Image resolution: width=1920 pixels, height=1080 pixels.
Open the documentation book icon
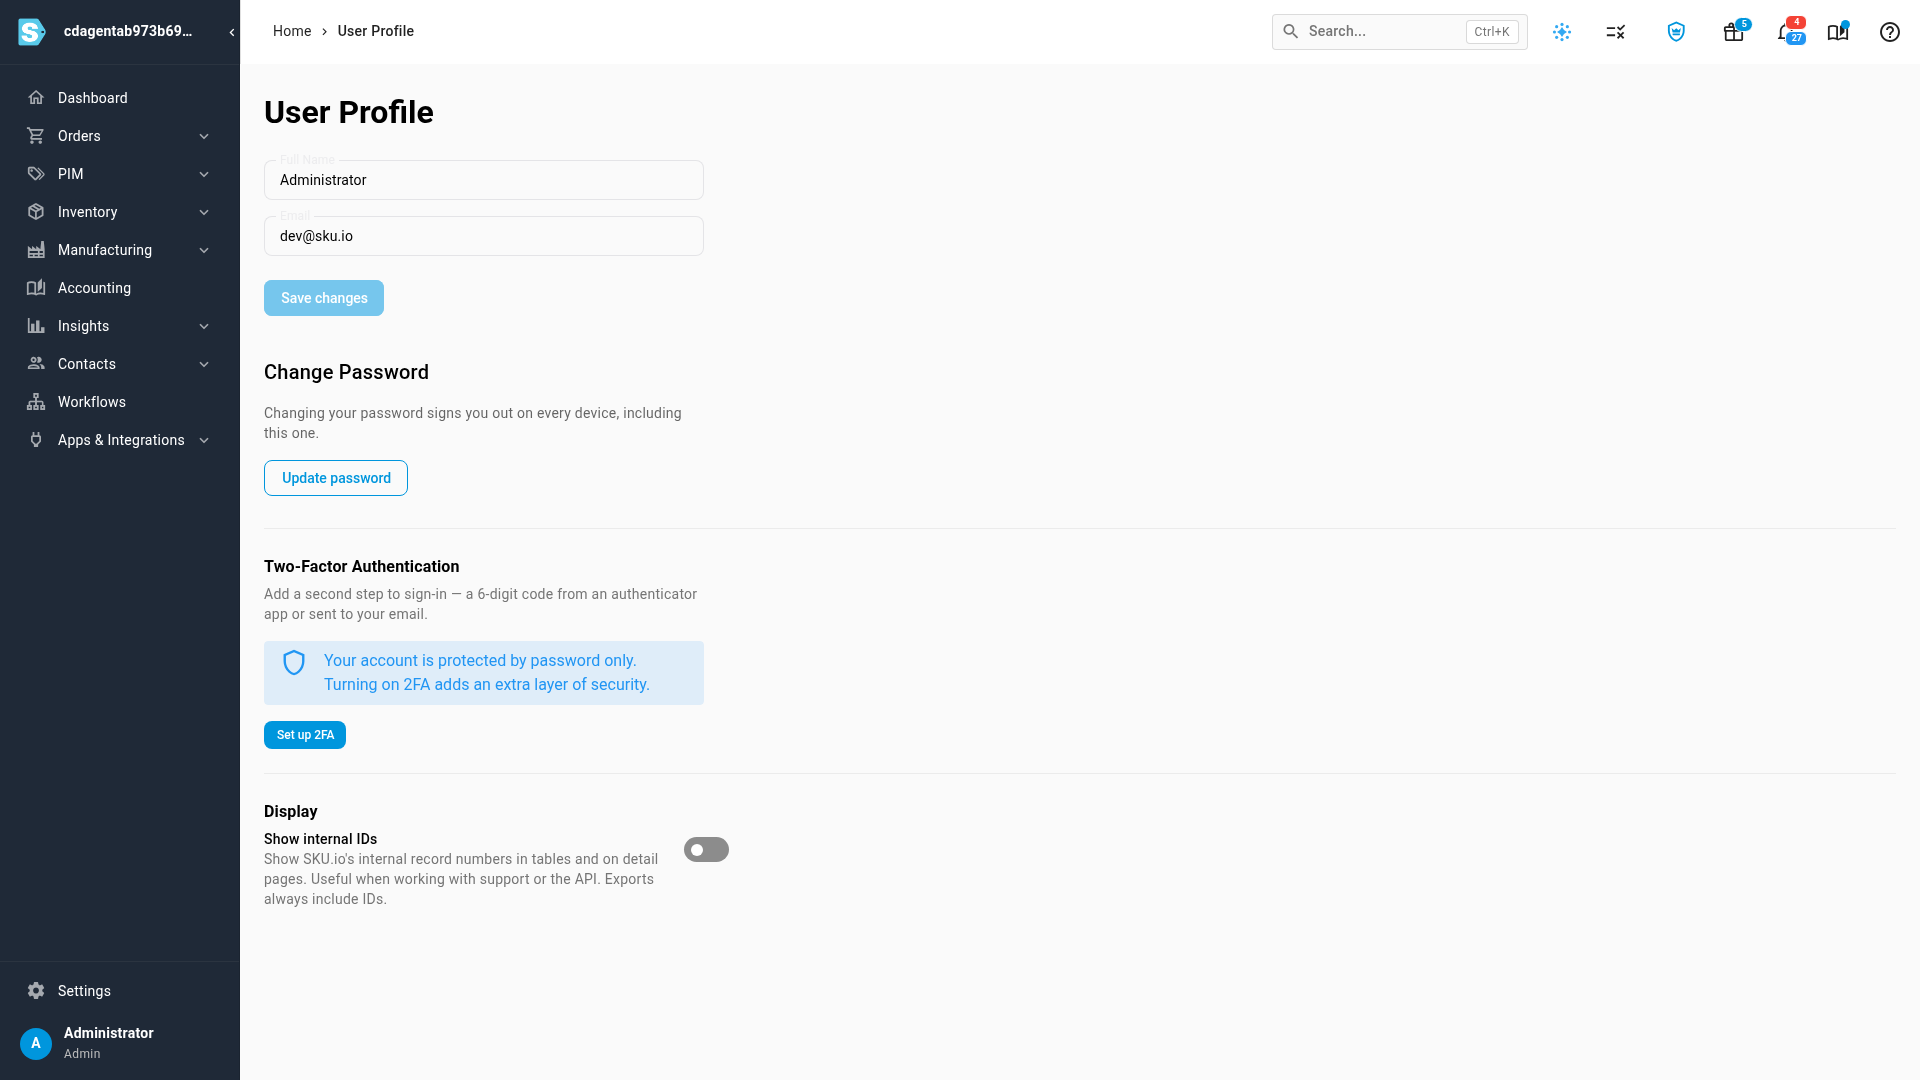coord(1838,32)
